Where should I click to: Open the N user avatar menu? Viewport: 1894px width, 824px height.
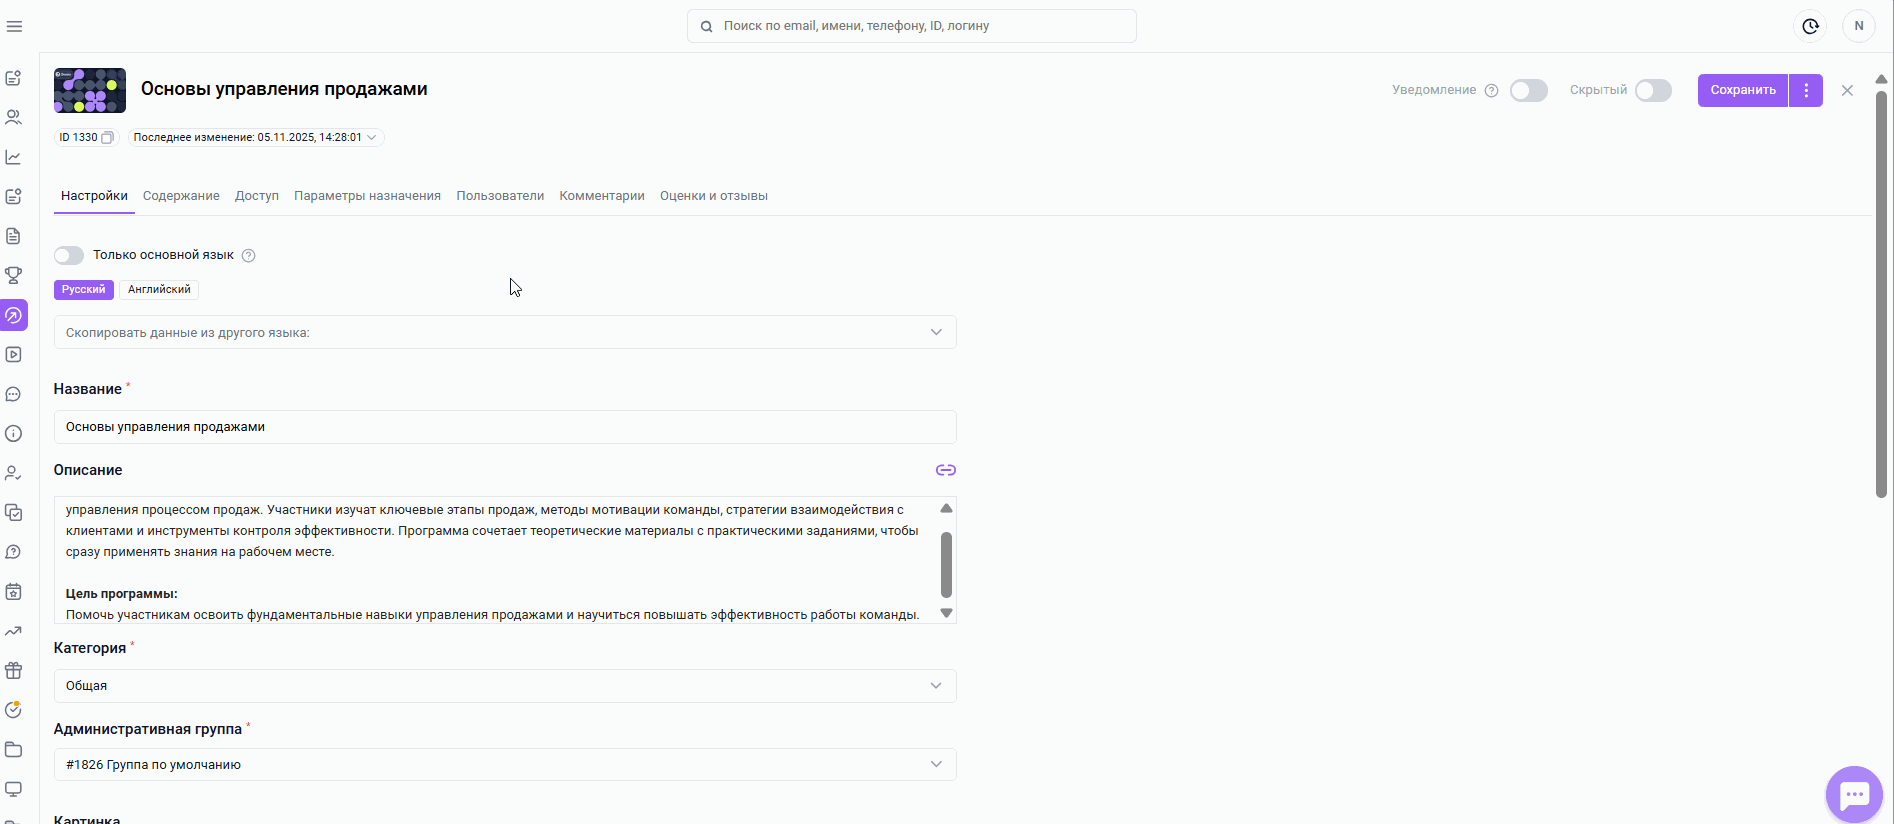1859,26
